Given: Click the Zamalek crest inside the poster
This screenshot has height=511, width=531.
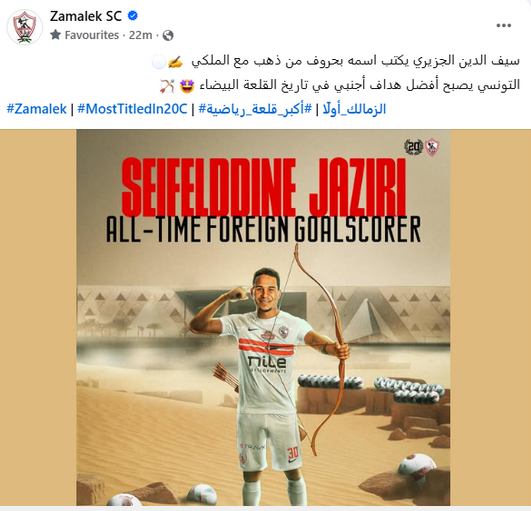Looking at the screenshot, I should [x=432, y=147].
